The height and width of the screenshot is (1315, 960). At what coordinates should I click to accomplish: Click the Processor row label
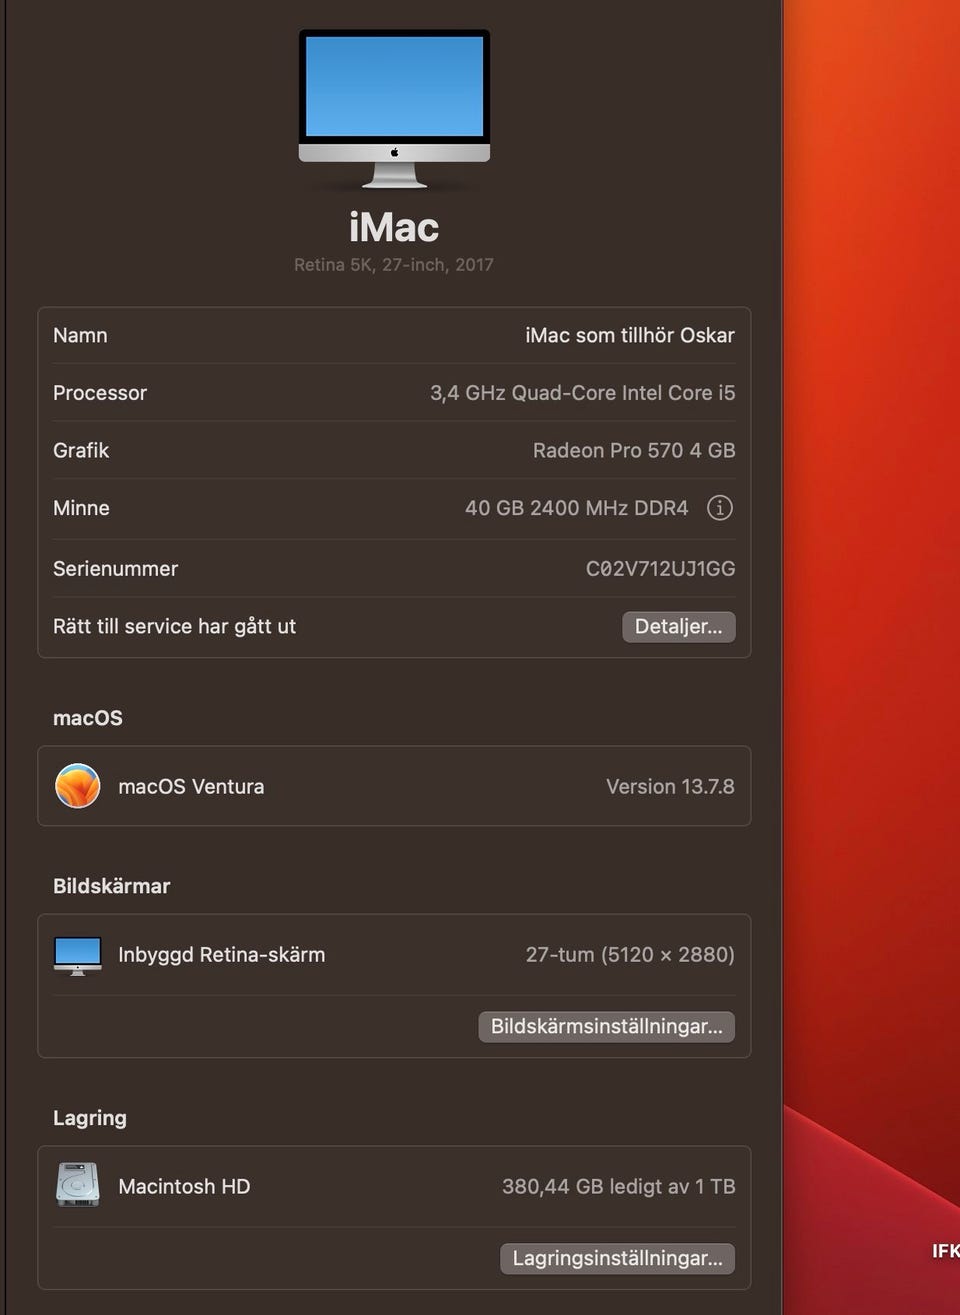[x=100, y=393]
